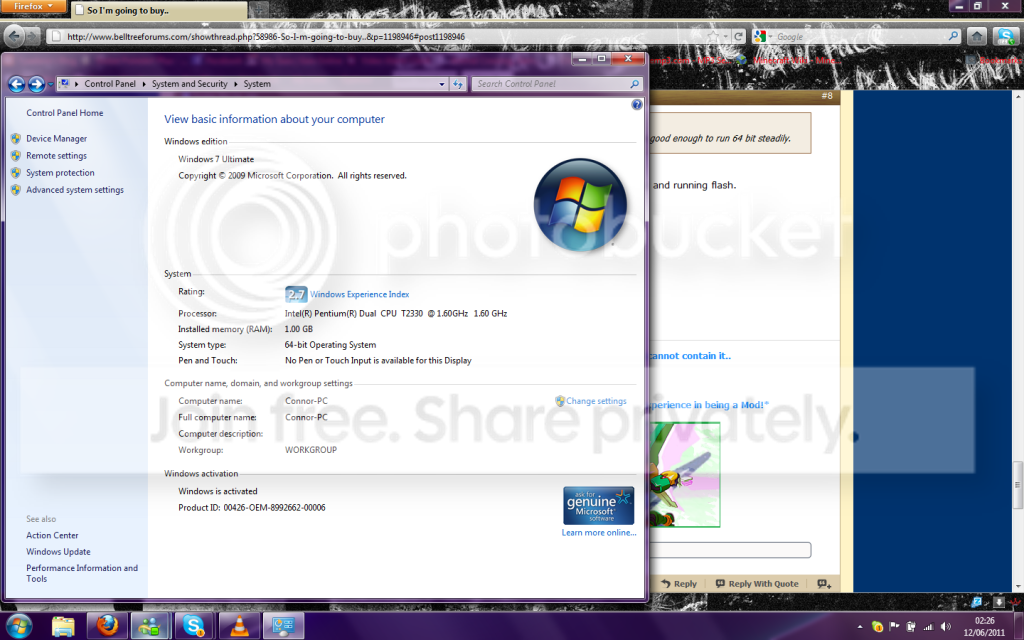Bookmark this page with the star icon
The image size is (1024, 640).
pyautogui.click(x=713, y=37)
